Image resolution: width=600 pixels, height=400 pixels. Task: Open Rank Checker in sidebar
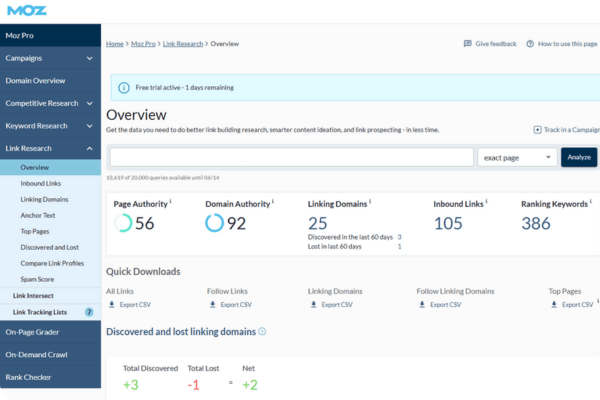[51, 377]
